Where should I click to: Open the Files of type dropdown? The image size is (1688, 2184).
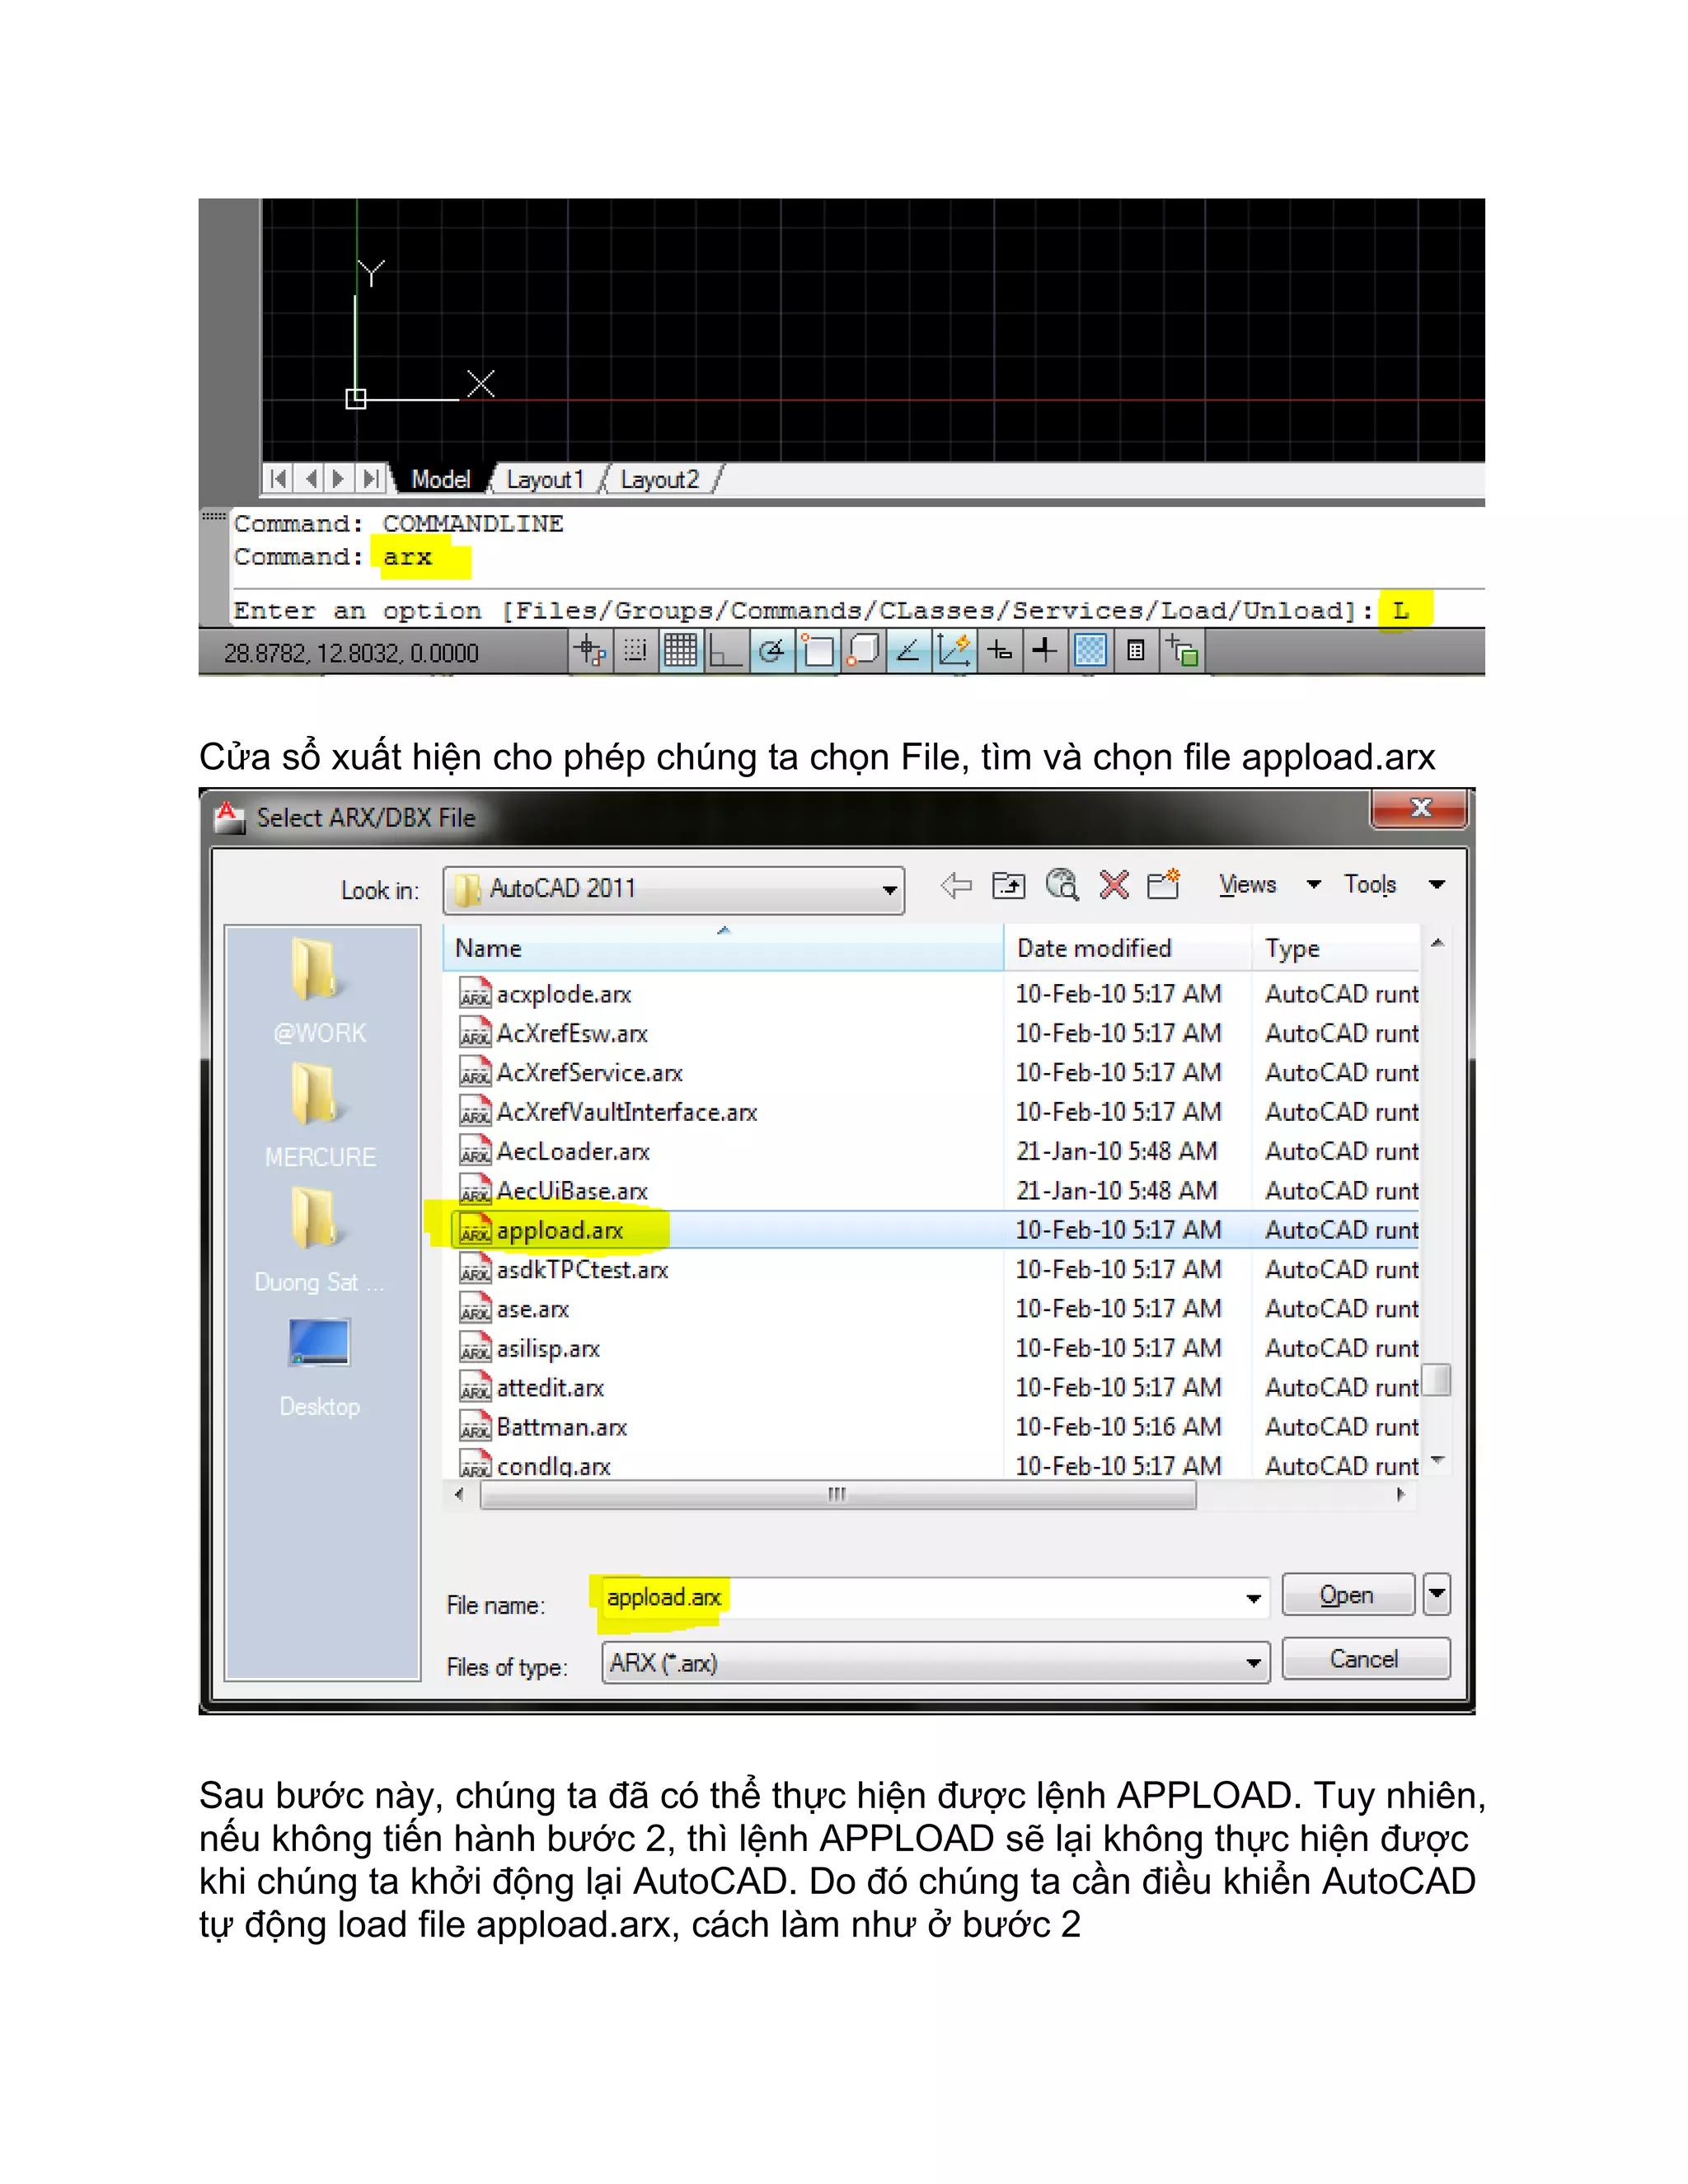(x=936, y=1663)
